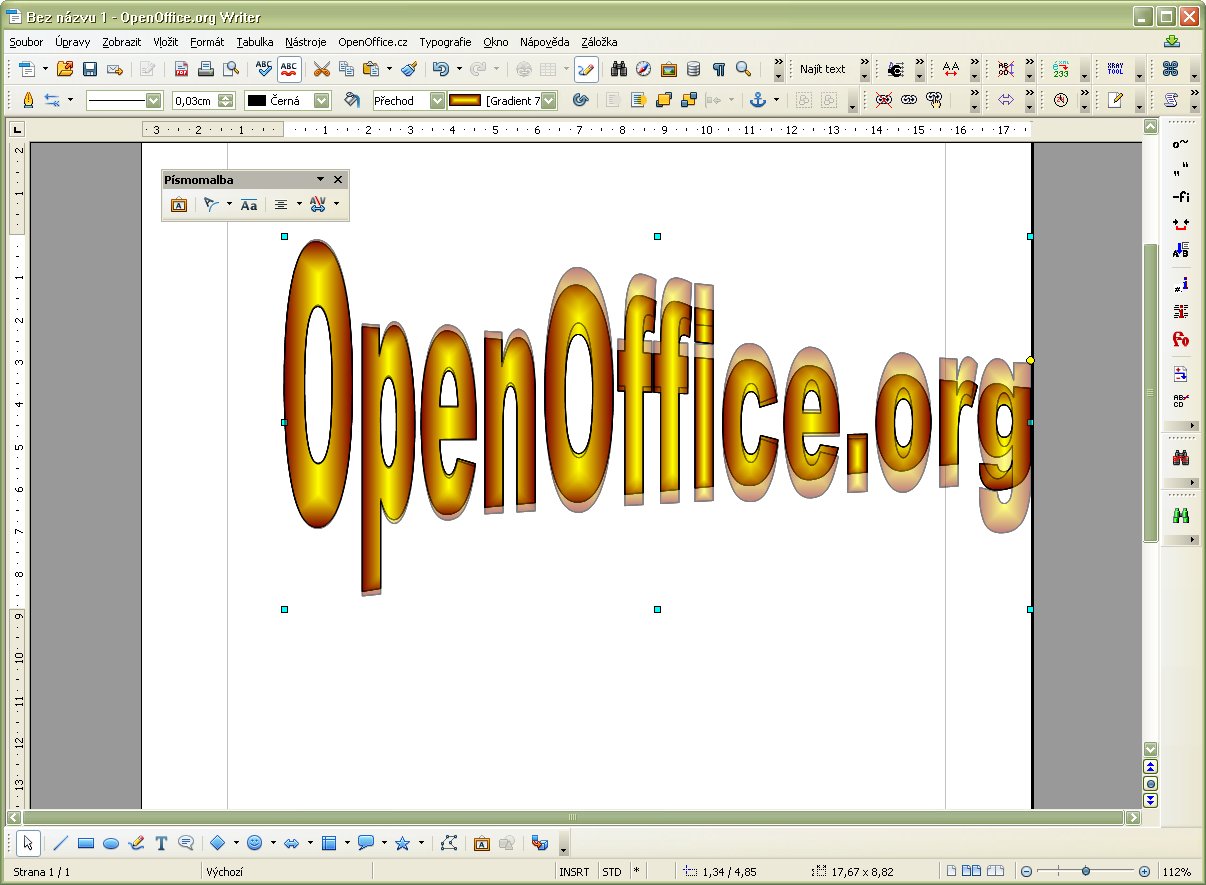Open the Černá line color dropdown
The image size is (1206, 885).
[x=321, y=100]
